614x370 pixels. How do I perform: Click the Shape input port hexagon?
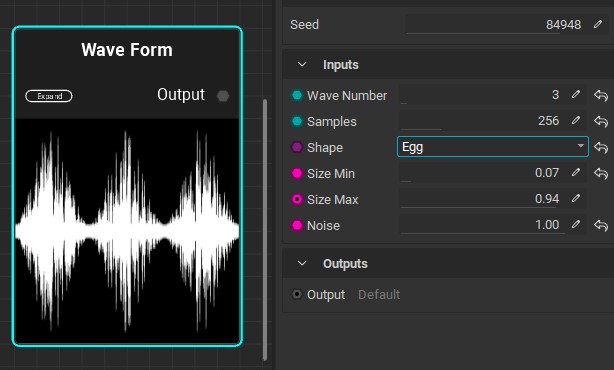click(297, 147)
